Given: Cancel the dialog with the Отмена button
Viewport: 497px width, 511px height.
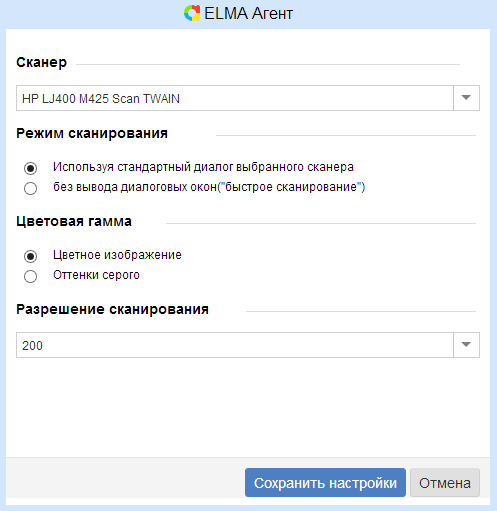Looking at the screenshot, I should pyautogui.click(x=445, y=483).
